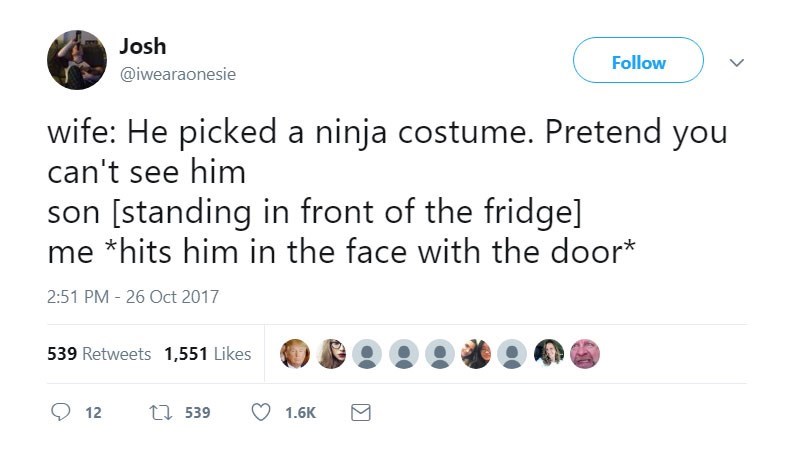This screenshot has height=456, width=792.
Task: Open liker avatar of woman wearing glasses
Action: pos(331,354)
